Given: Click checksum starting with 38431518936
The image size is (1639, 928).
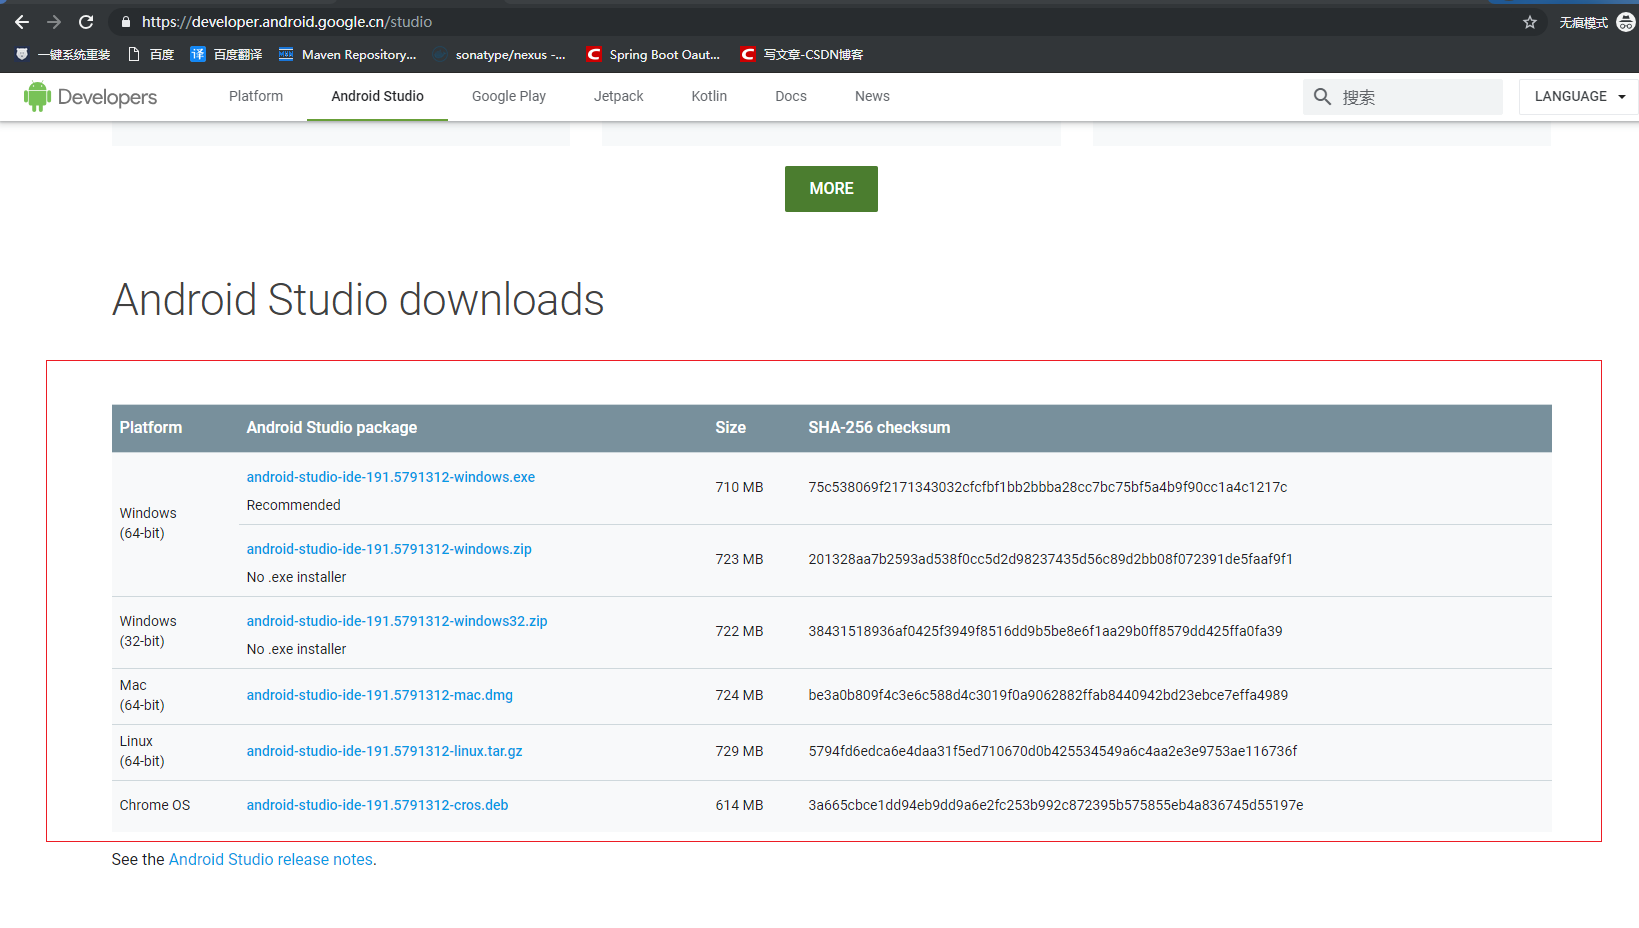Looking at the screenshot, I should (1045, 631).
